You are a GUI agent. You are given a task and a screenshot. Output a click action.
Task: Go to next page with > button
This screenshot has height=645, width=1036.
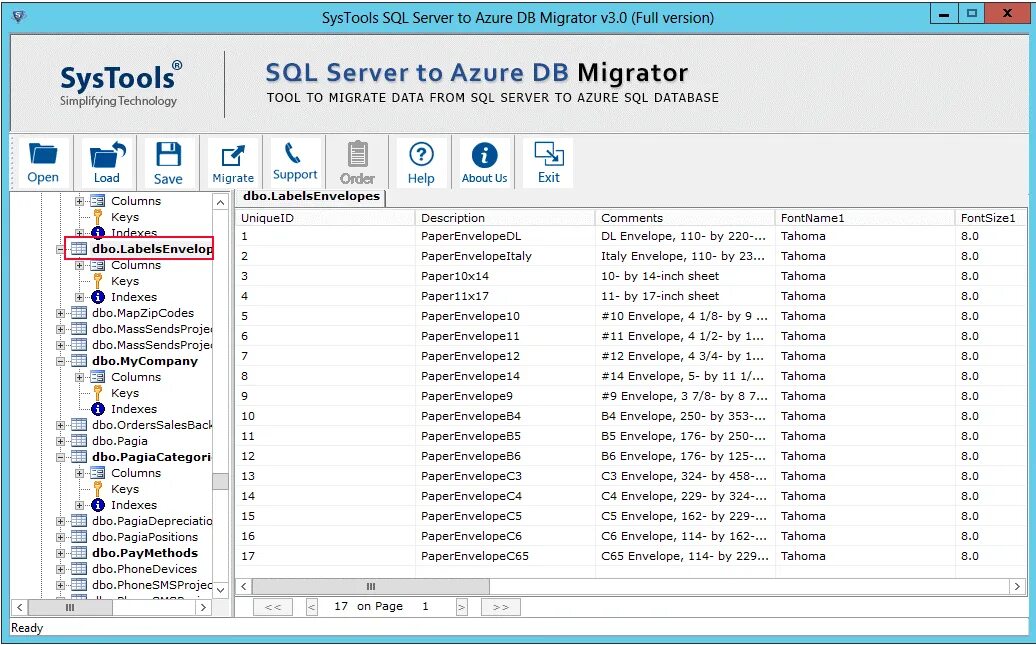[x=461, y=607]
